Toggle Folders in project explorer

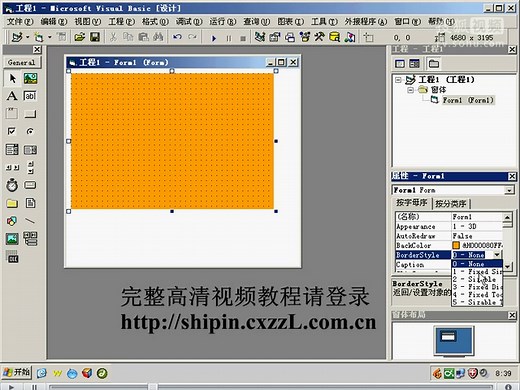point(434,63)
